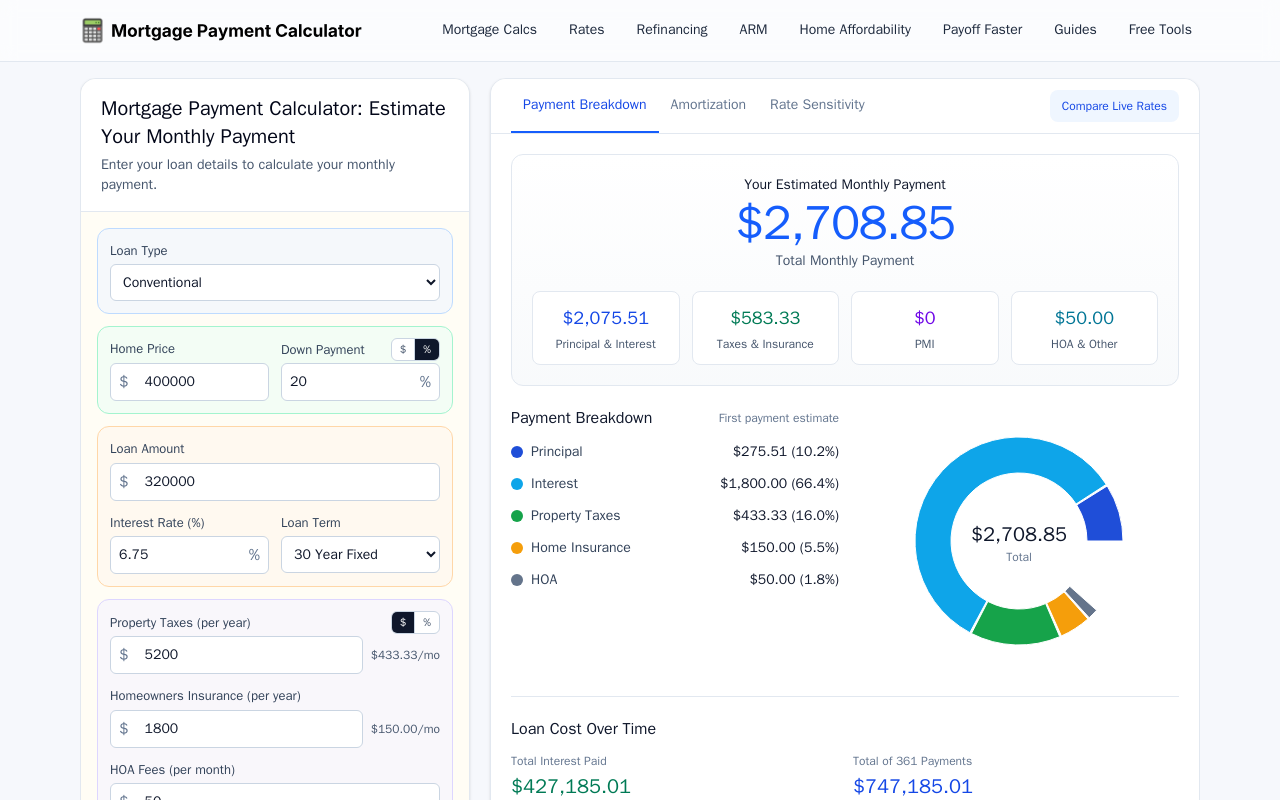Focus the Homeowners Insurance input field
The width and height of the screenshot is (1280, 800).
pos(236,729)
